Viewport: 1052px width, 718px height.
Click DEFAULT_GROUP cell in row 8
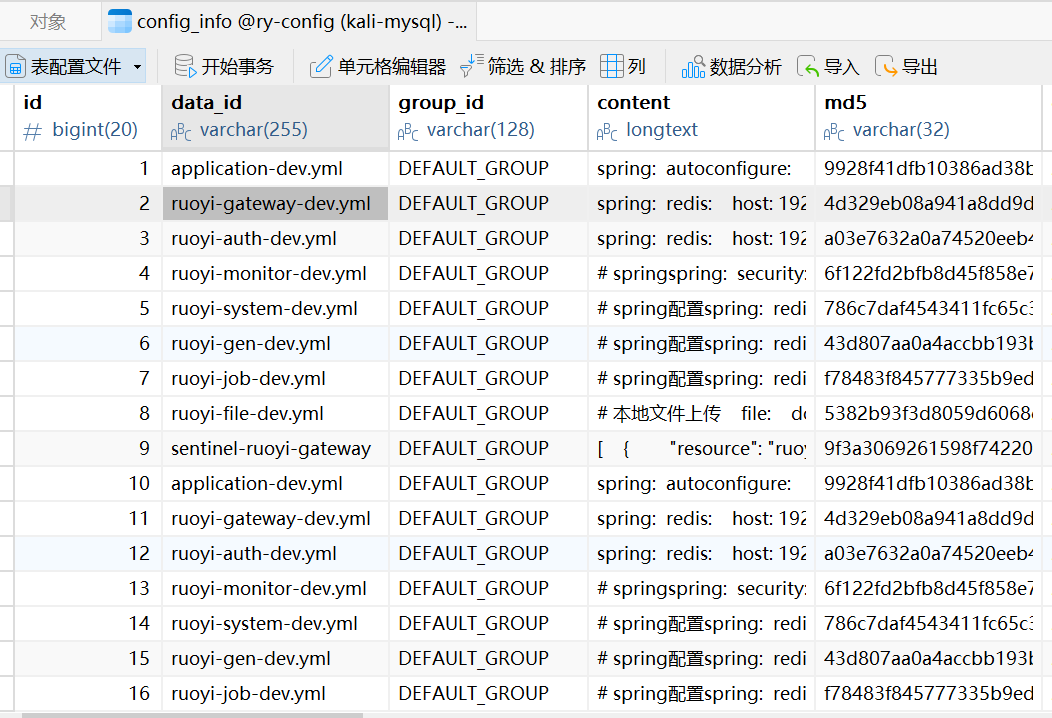[488, 413]
